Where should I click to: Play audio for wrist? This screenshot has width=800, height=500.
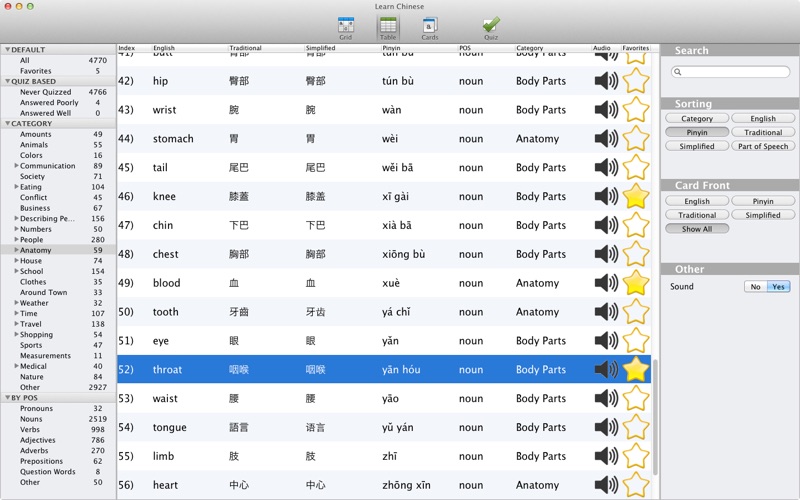coord(606,110)
